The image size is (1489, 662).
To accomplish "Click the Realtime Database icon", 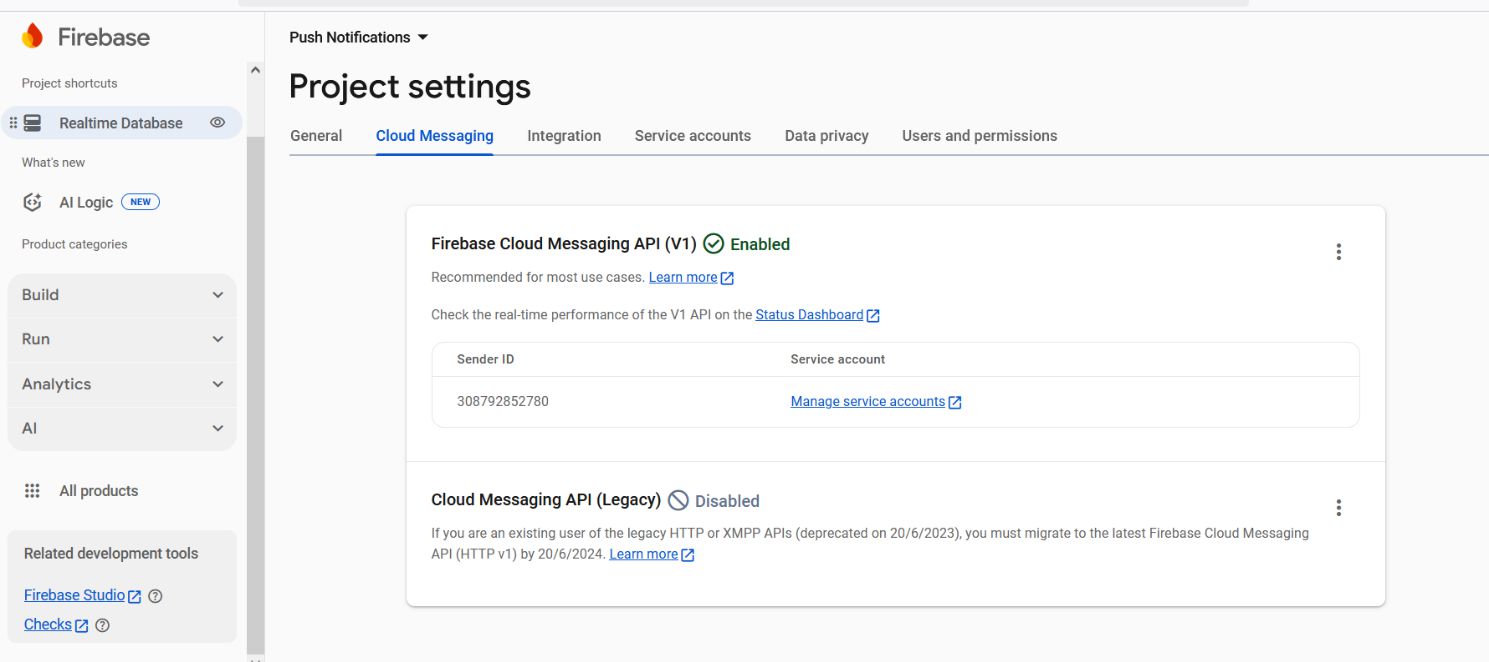I will (33, 123).
